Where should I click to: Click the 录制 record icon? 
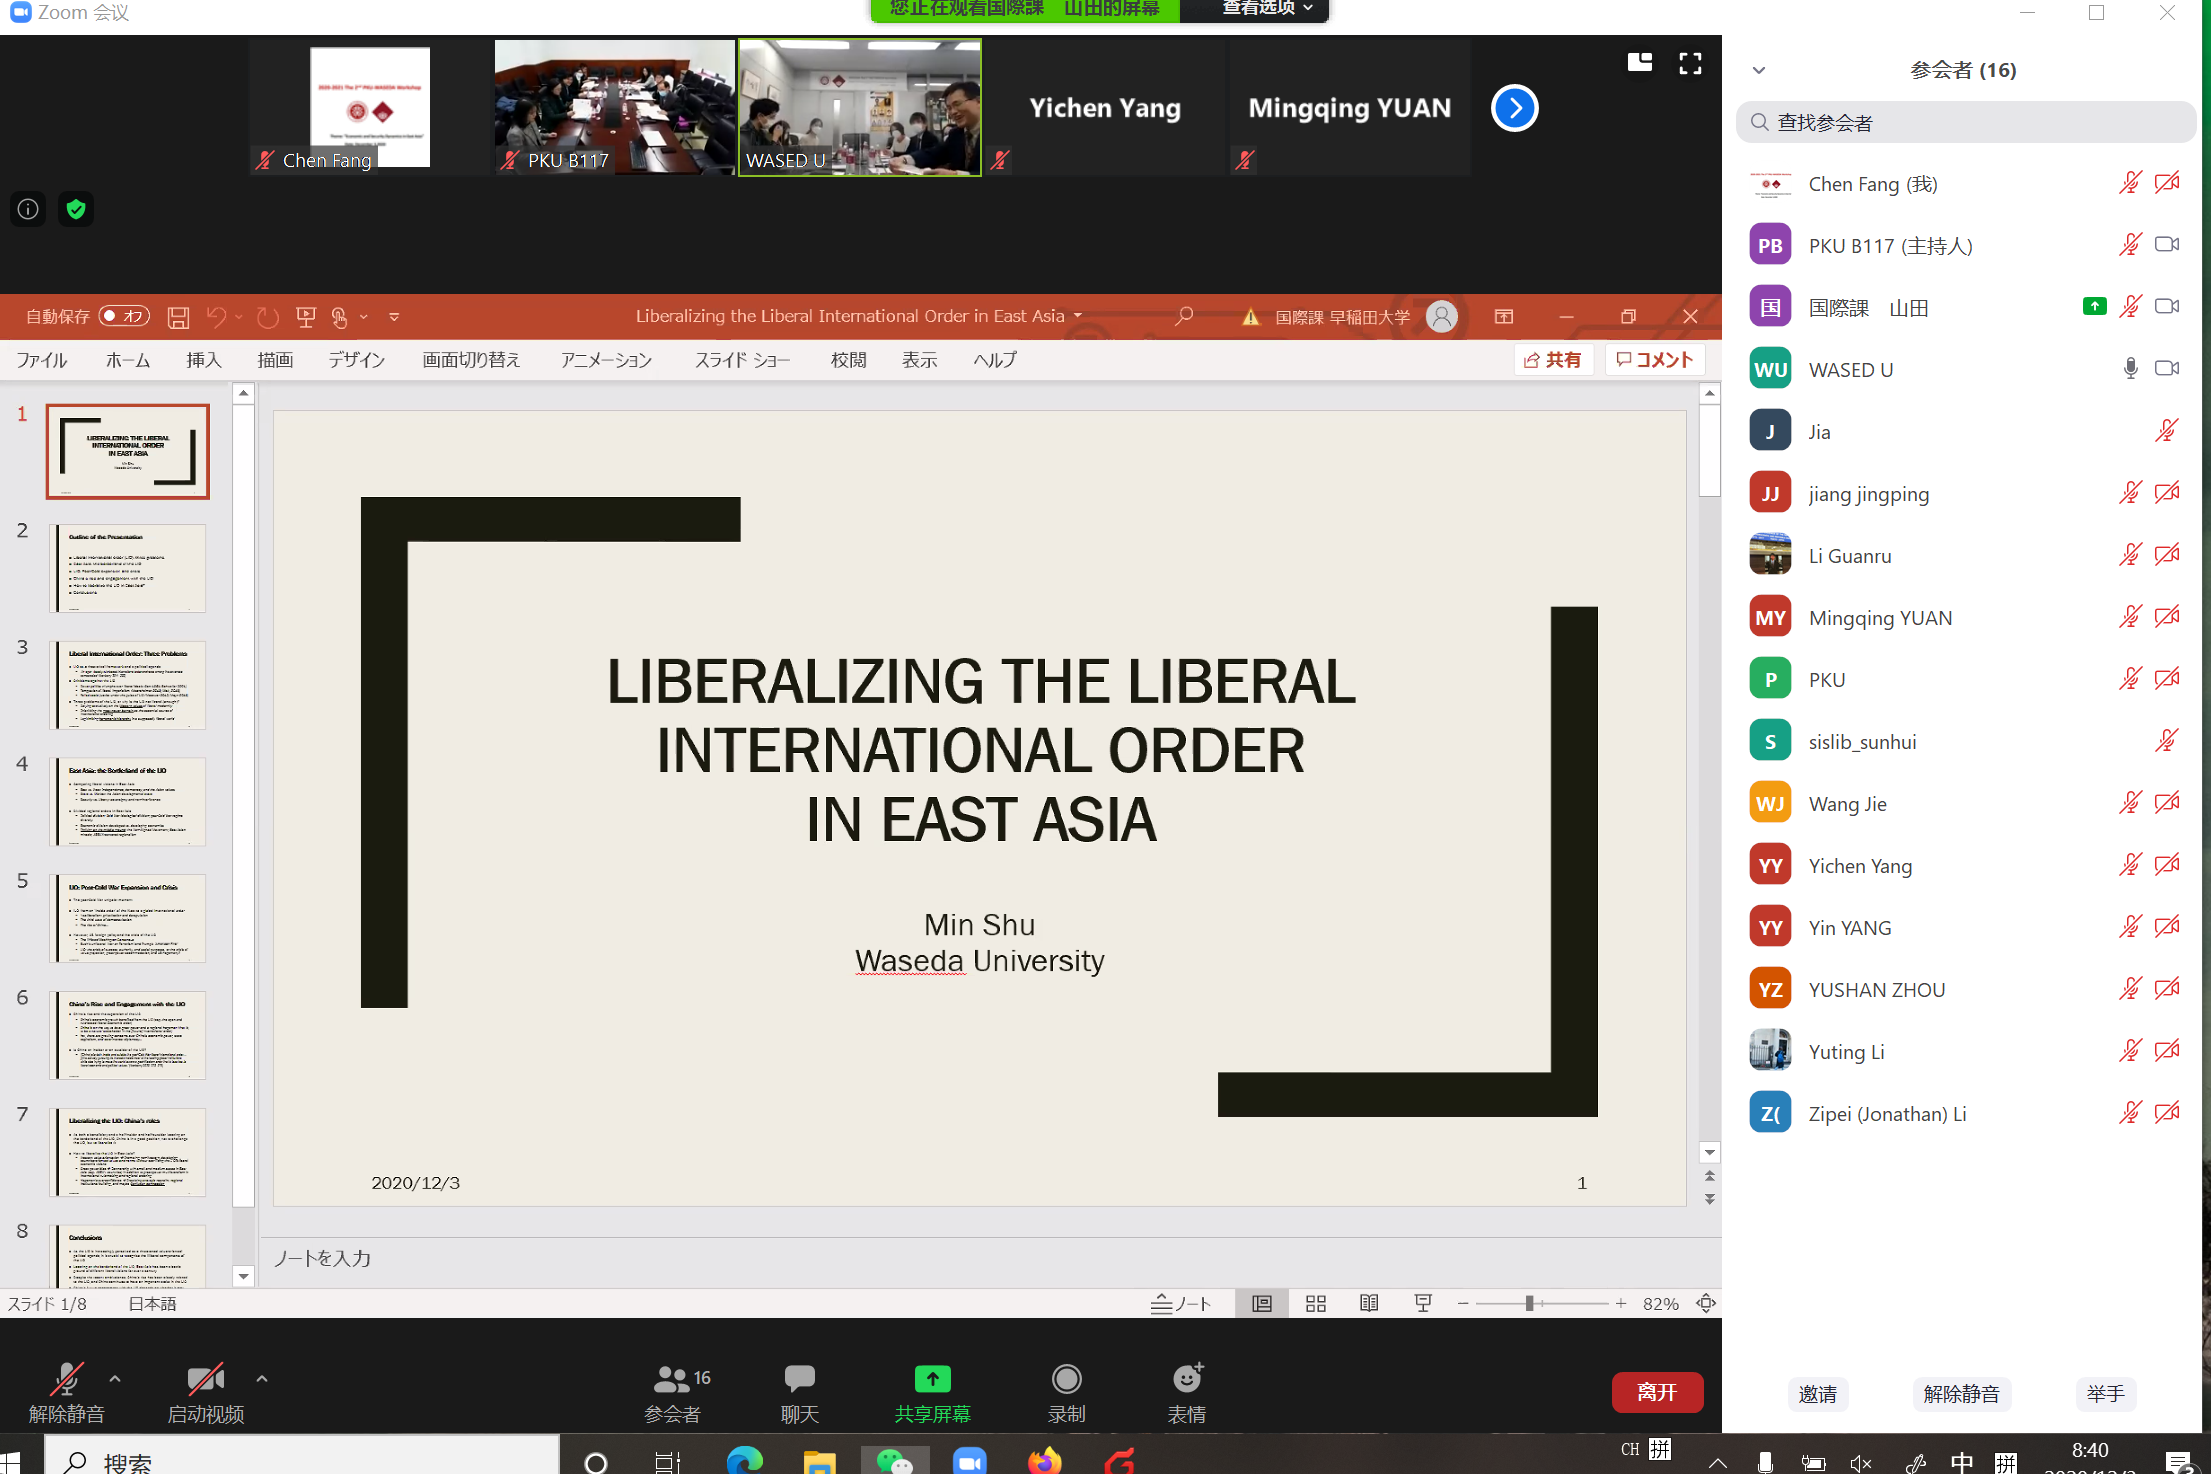click(x=1066, y=1380)
